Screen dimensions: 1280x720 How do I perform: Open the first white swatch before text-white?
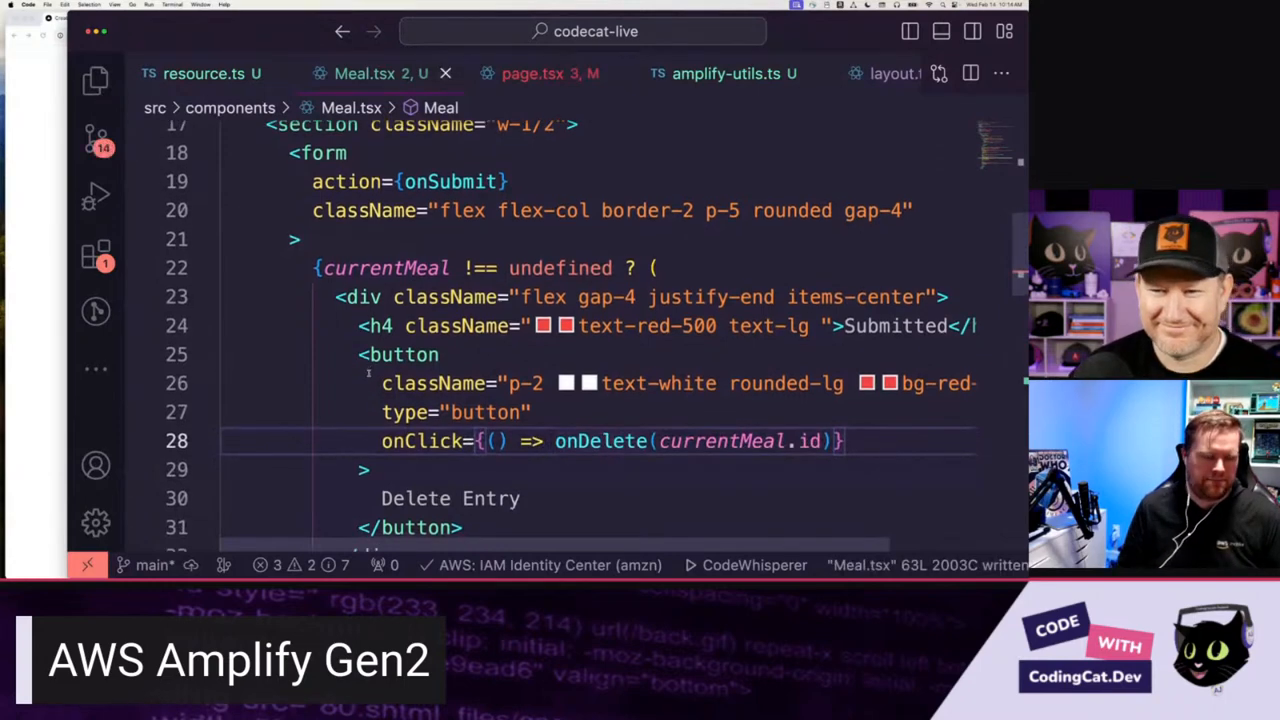[566, 383]
